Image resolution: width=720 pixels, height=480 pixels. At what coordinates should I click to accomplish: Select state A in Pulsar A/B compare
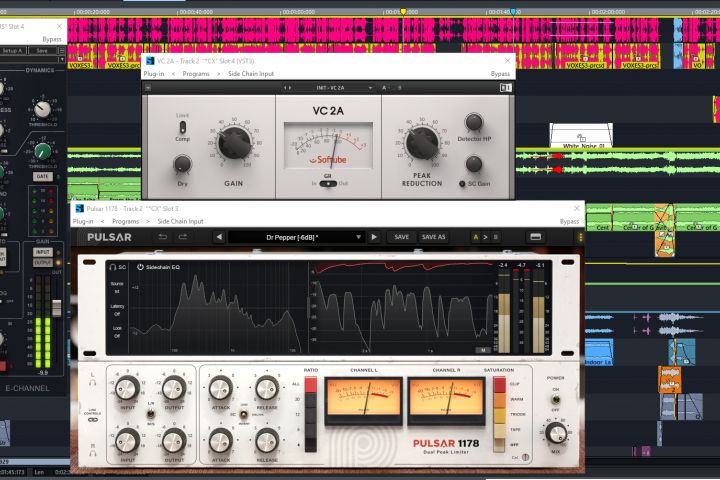tap(476, 237)
